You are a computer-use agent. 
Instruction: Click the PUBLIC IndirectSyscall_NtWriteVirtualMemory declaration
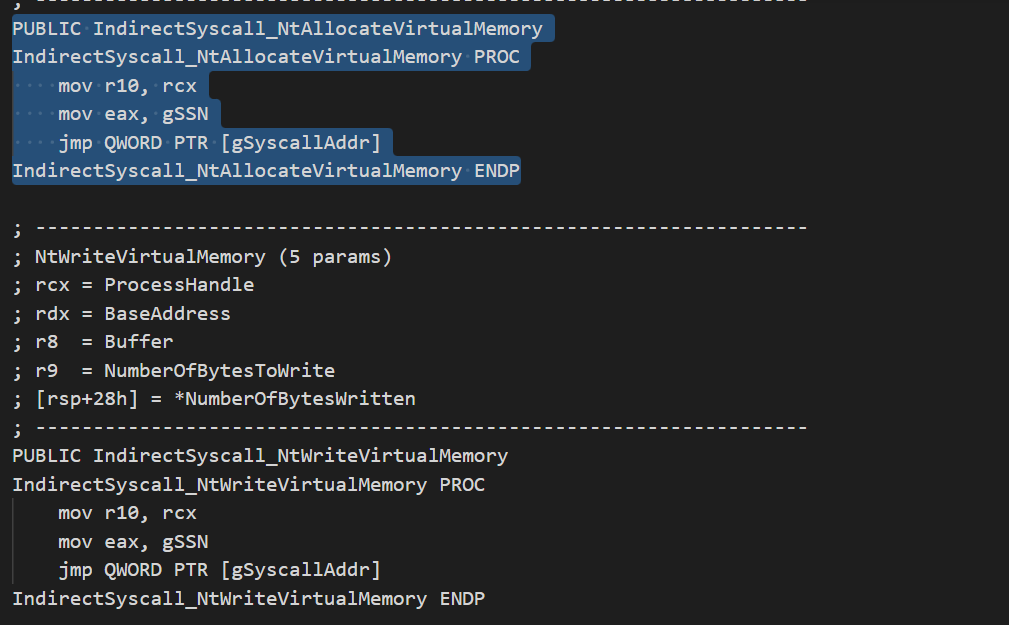(260, 456)
